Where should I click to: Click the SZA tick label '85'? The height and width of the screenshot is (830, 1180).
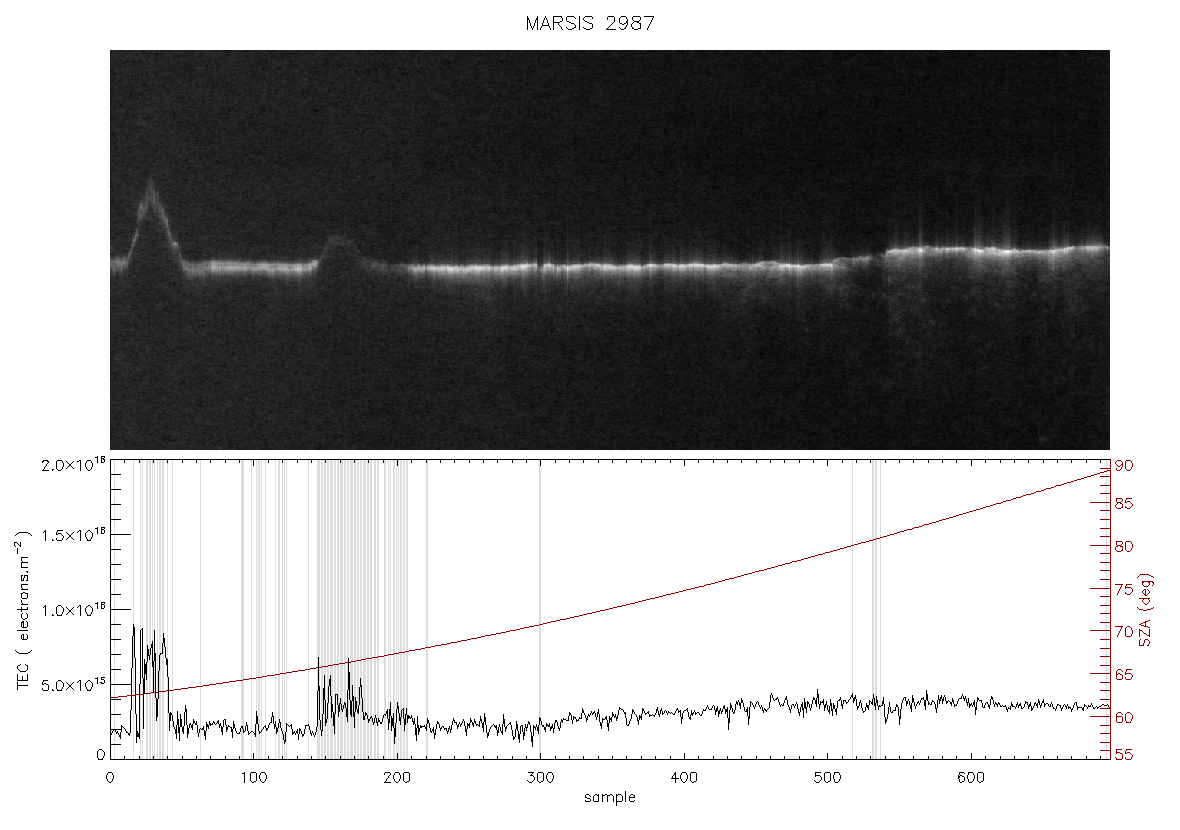[1124, 504]
